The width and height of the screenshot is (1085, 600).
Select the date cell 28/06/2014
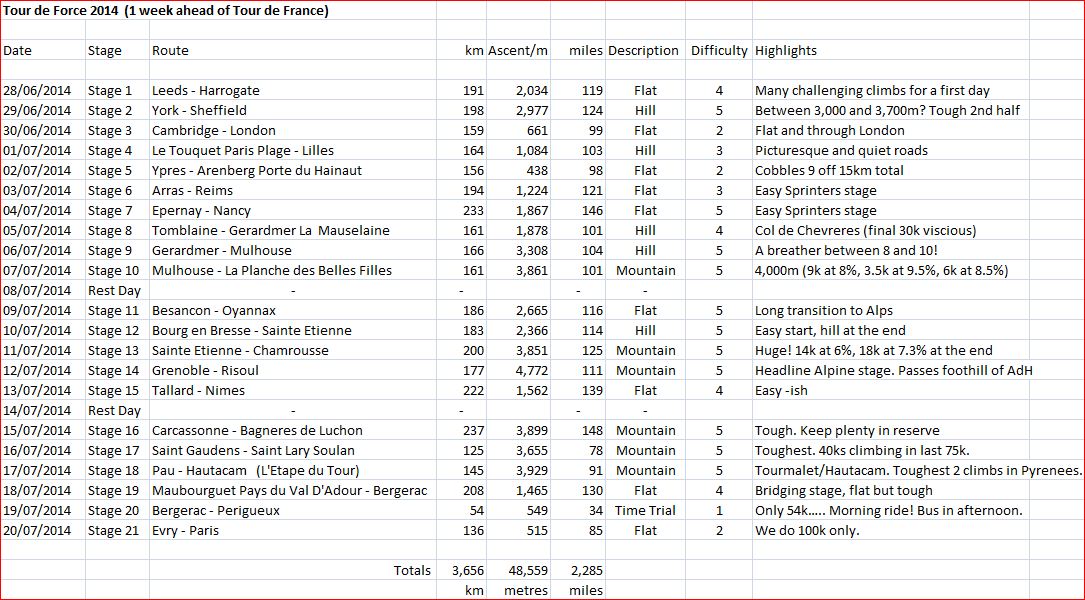37,91
